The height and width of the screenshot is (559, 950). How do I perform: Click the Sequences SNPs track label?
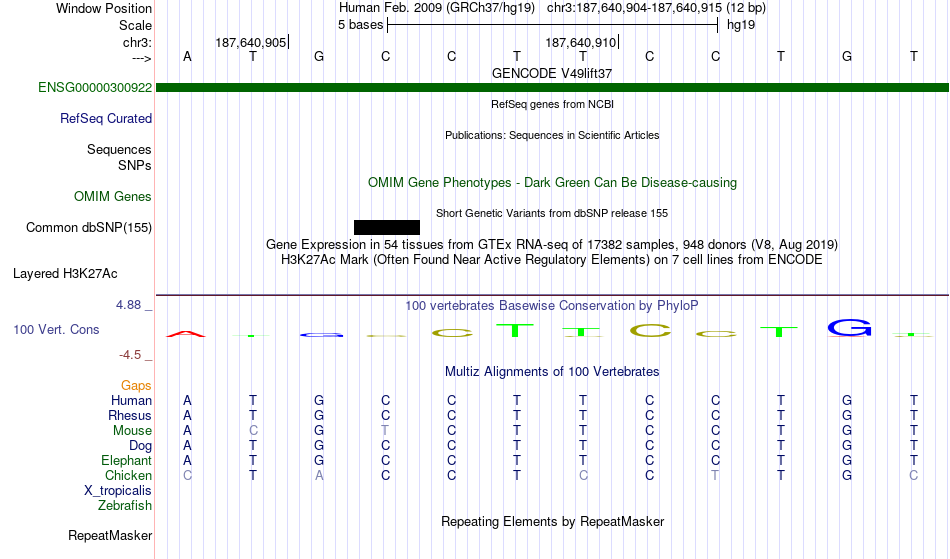coord(119,157)
